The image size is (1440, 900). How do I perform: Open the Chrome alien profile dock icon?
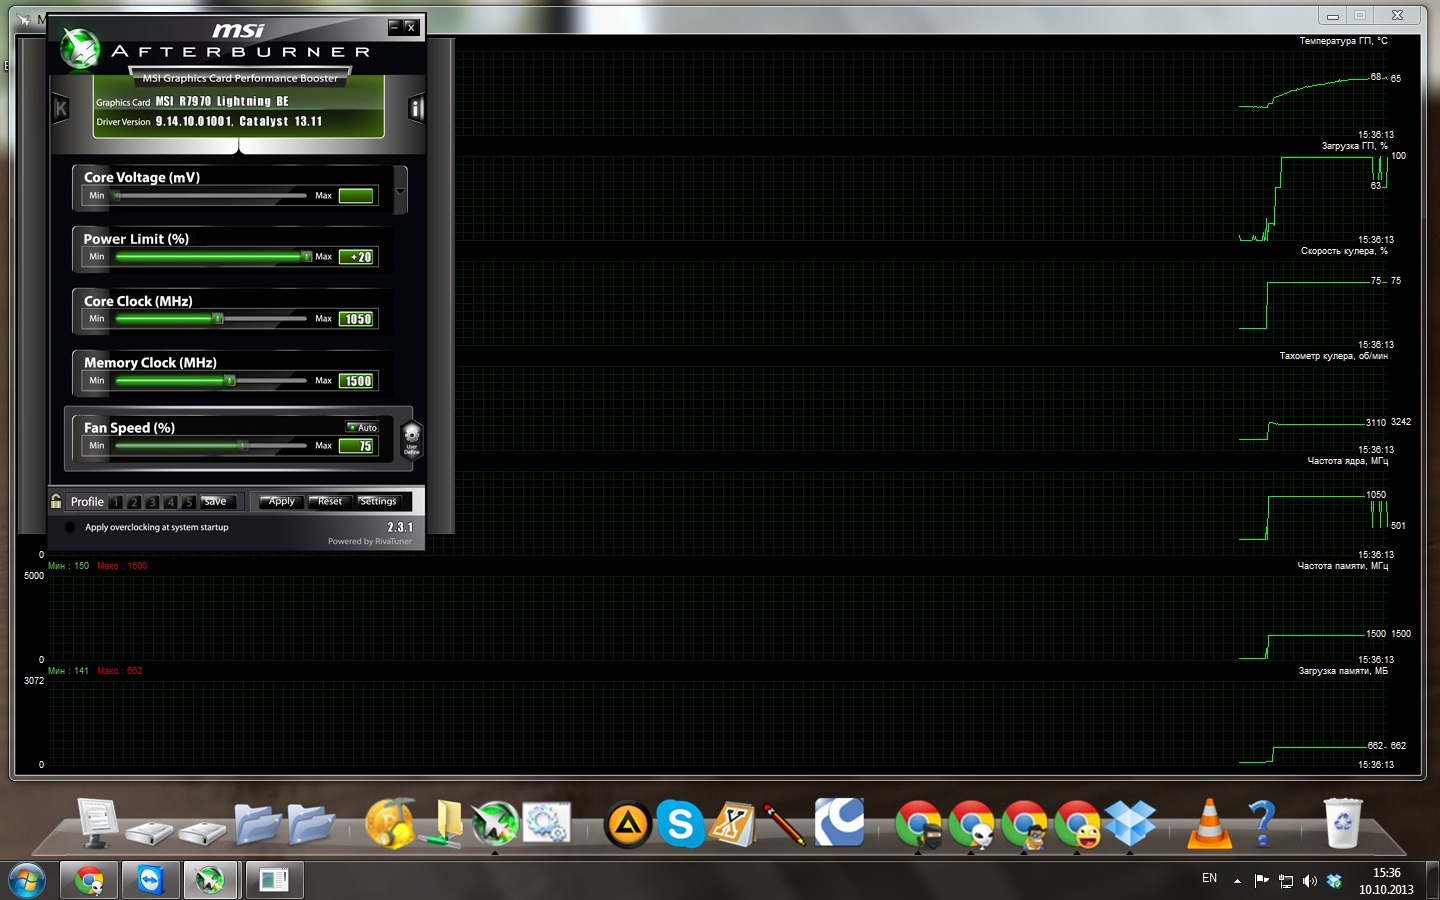pos(971,825)
